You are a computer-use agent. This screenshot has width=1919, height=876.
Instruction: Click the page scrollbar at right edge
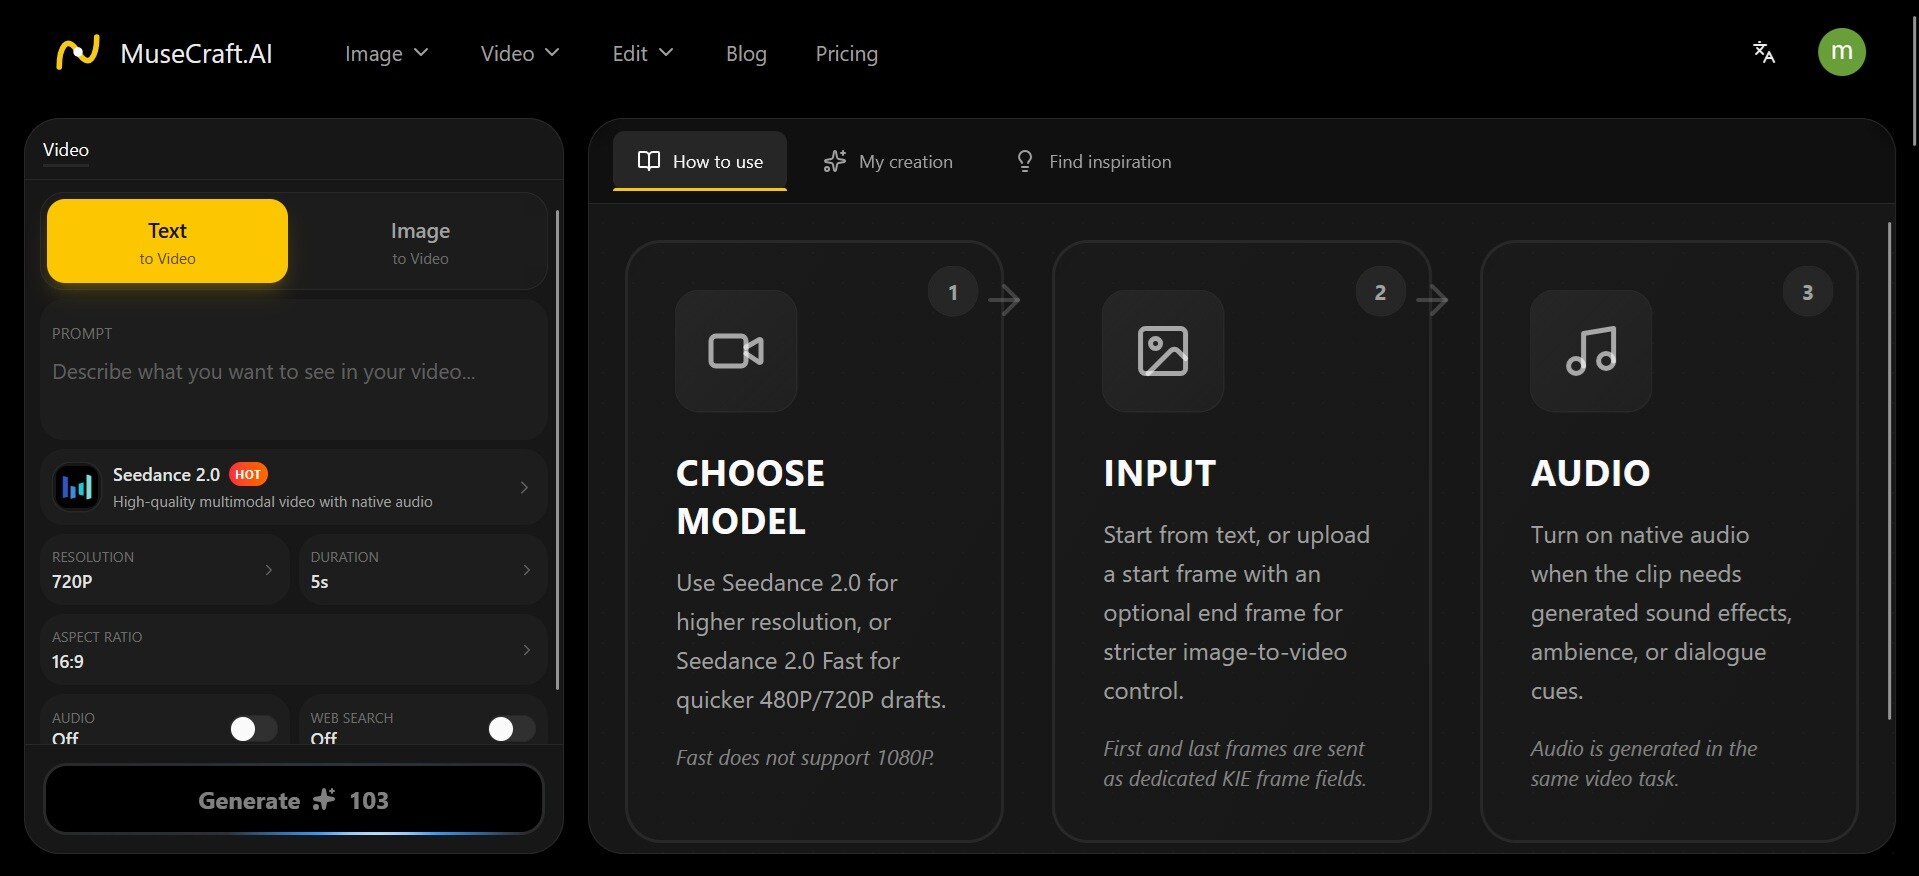coord(1914,80)
